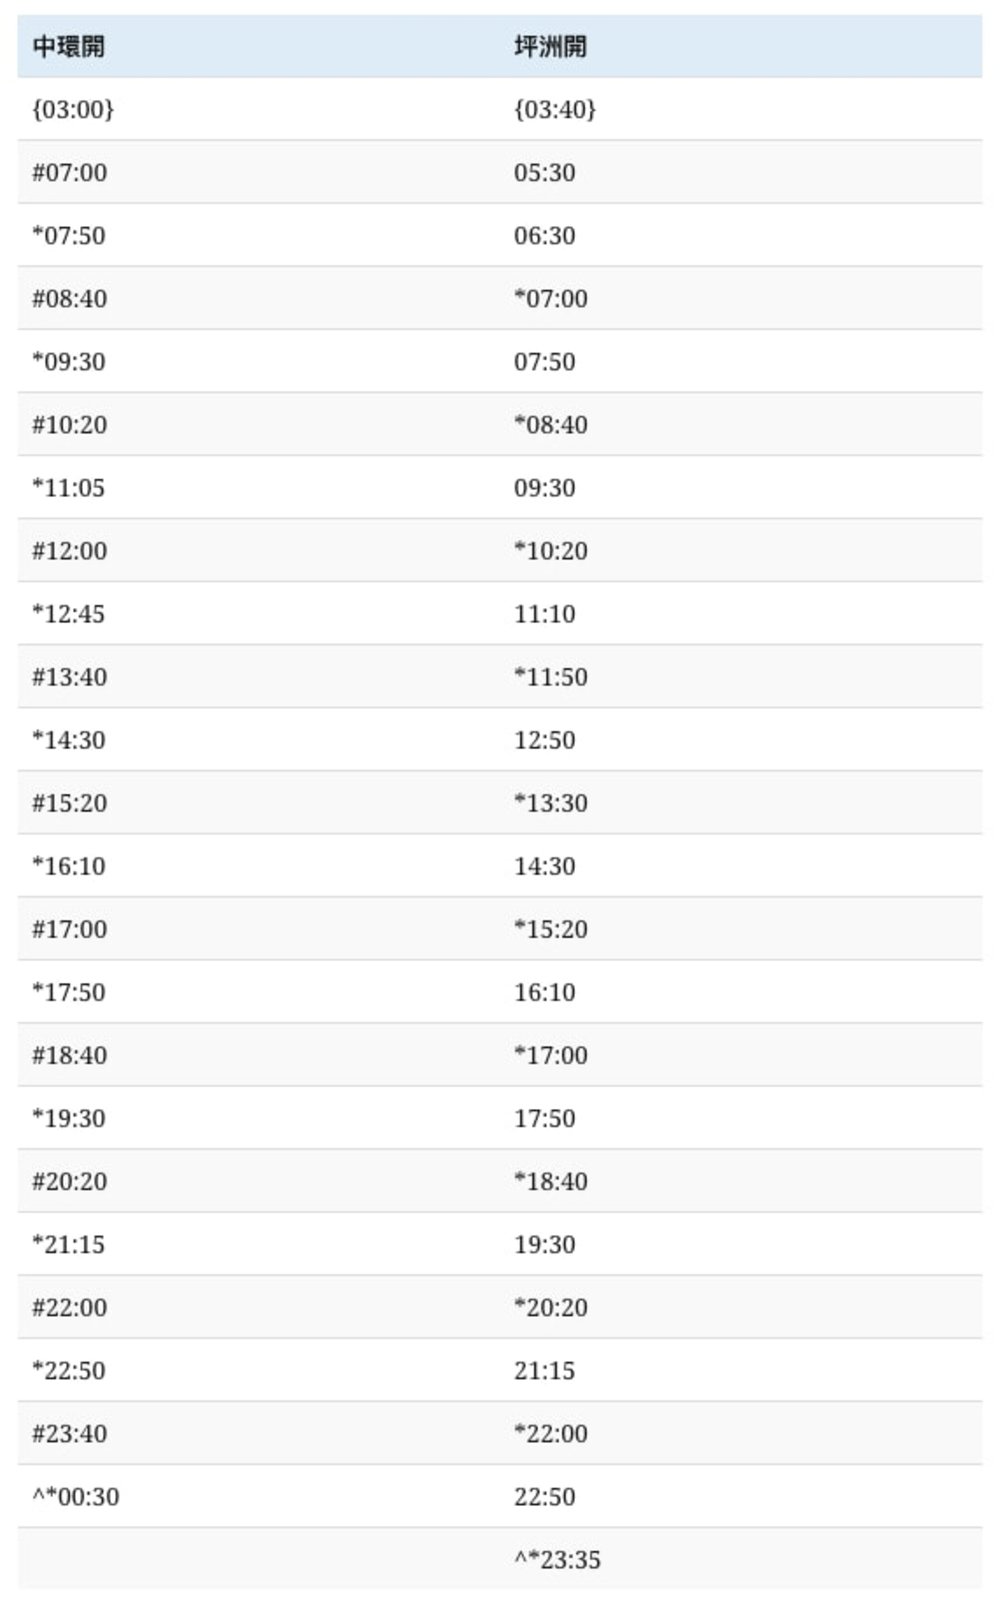Click the 坪洲開 column header
Viewport: 1000px width, 1612px height.
550,47
